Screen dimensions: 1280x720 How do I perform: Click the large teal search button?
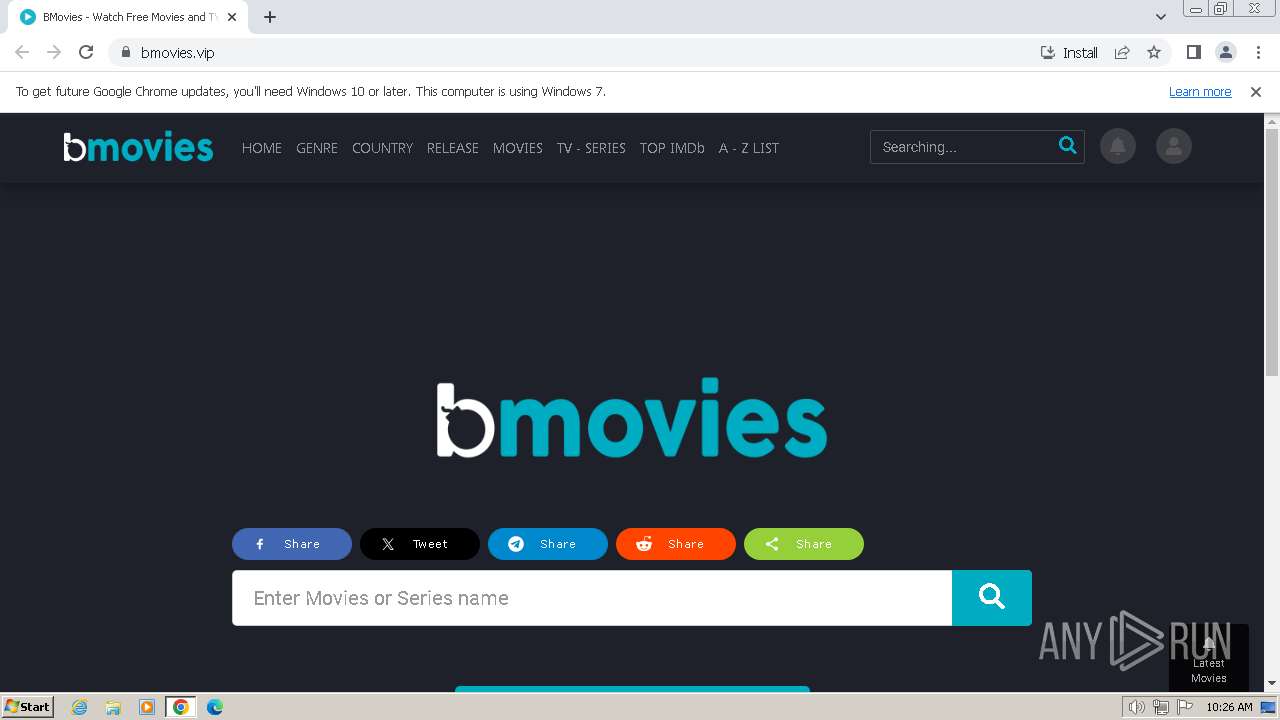[x=991, y=598]
